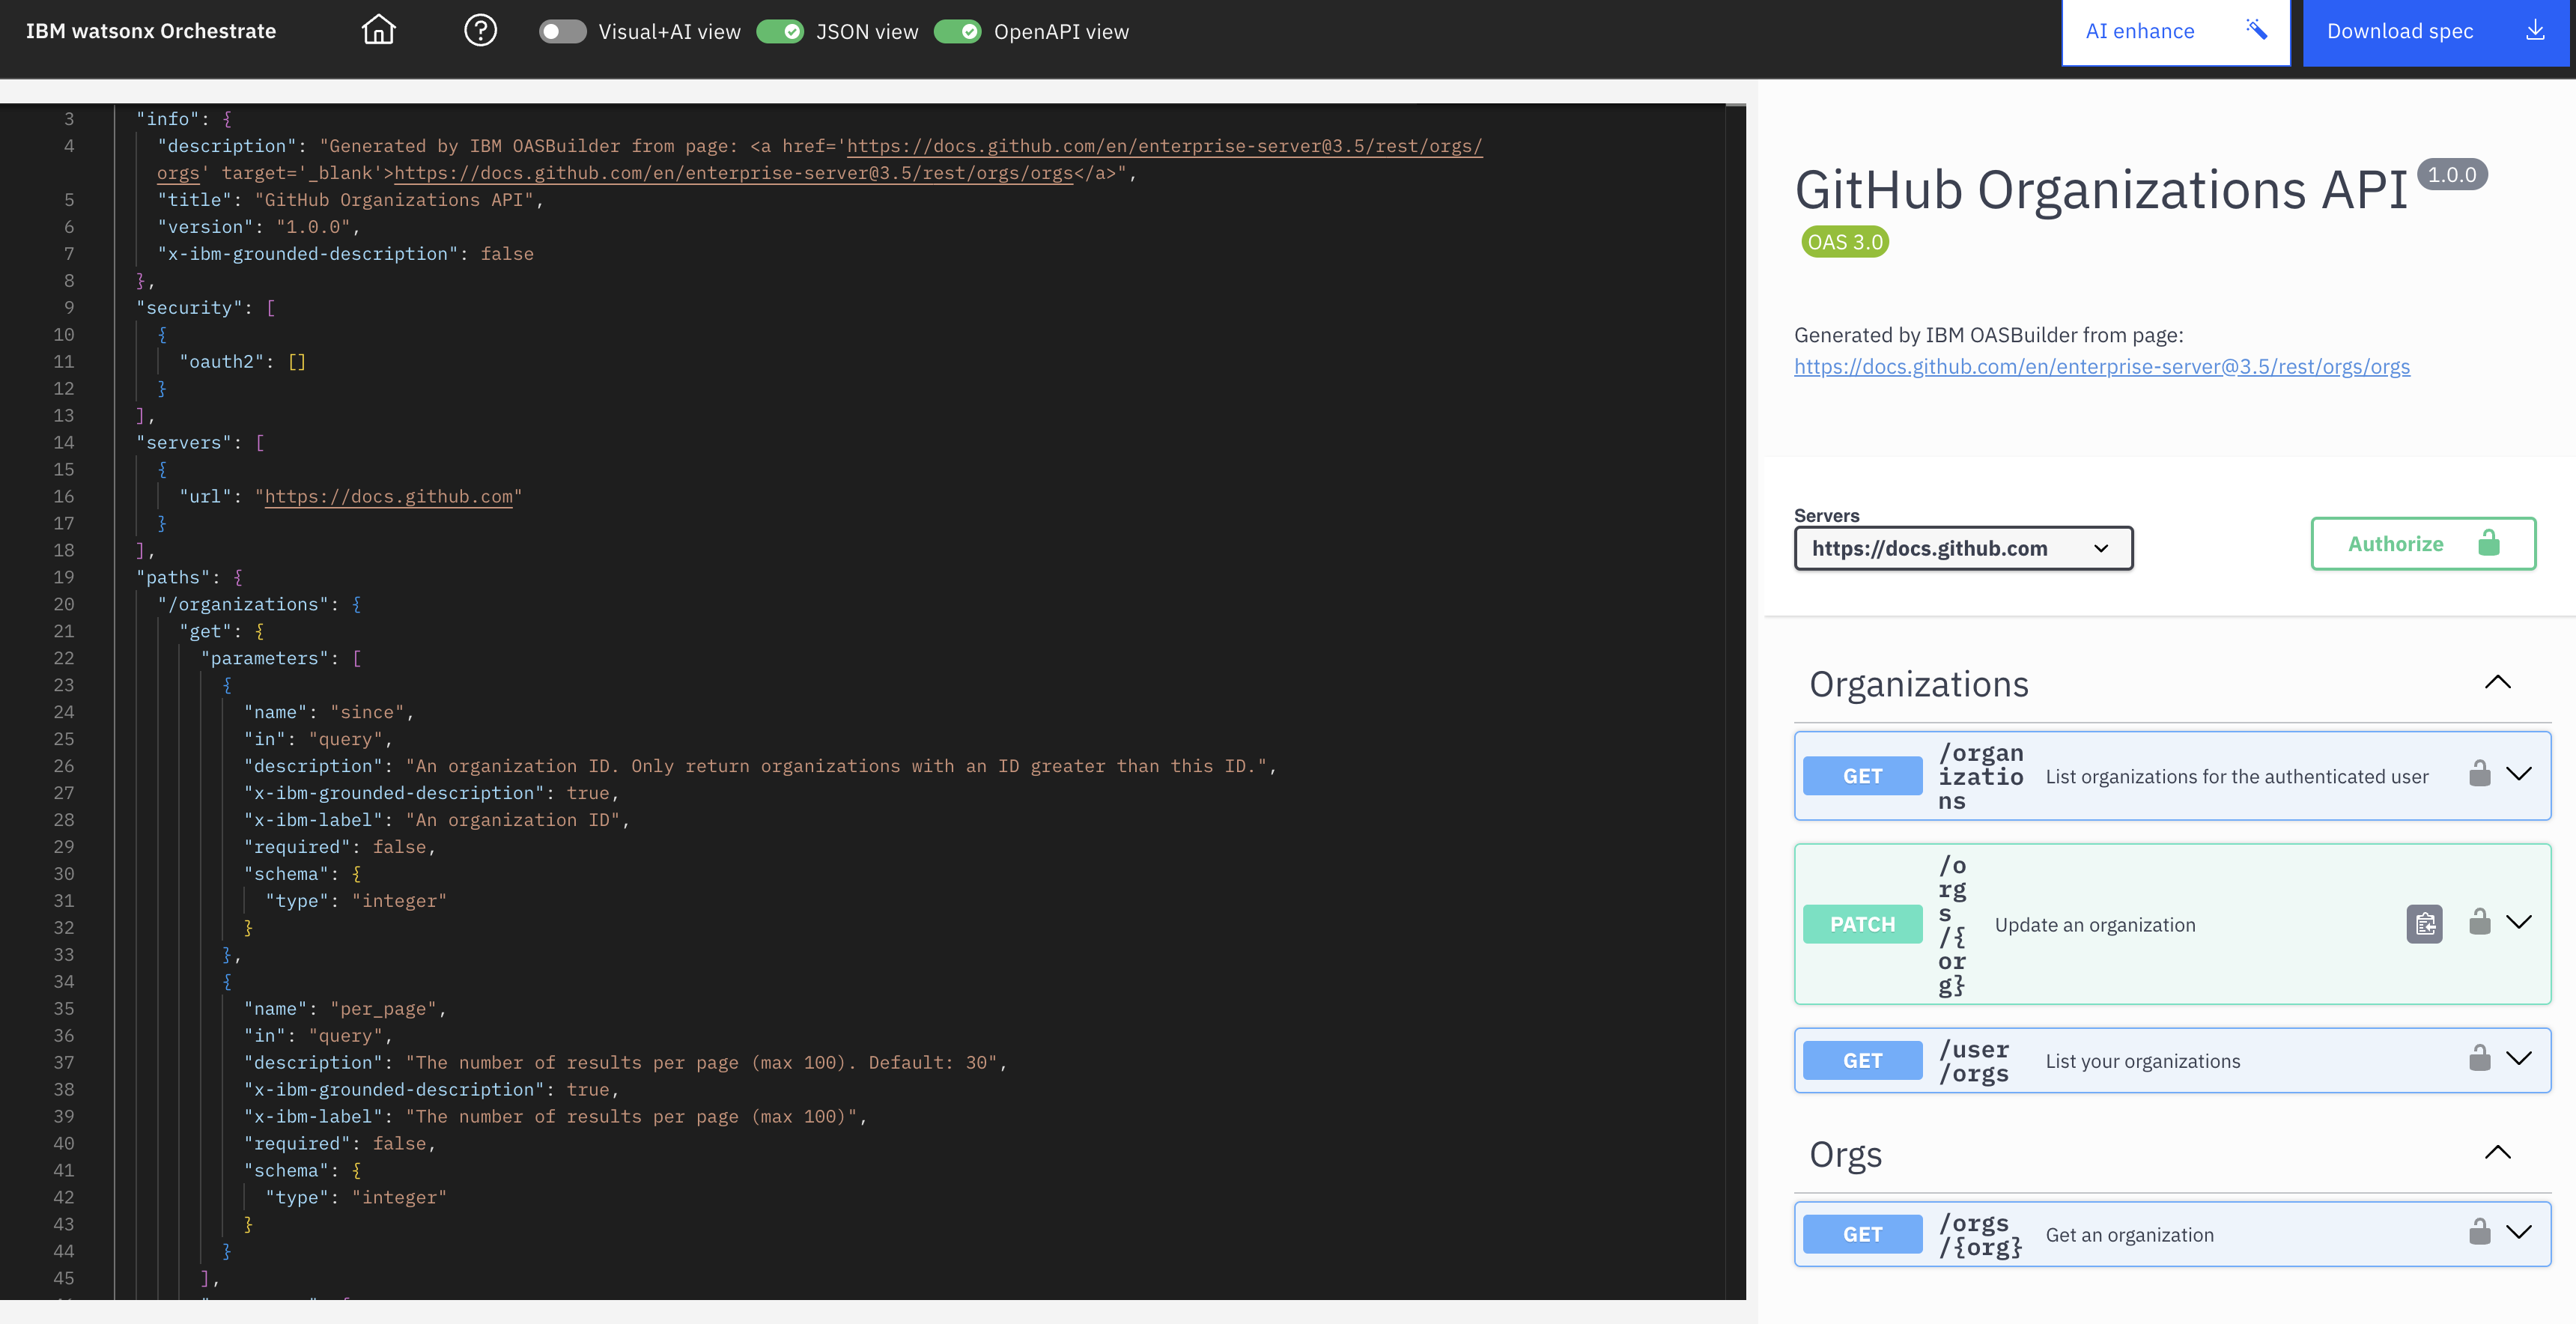
Task: Click the 'Update an organization' summary text
Action: (x=2095, y=925)
